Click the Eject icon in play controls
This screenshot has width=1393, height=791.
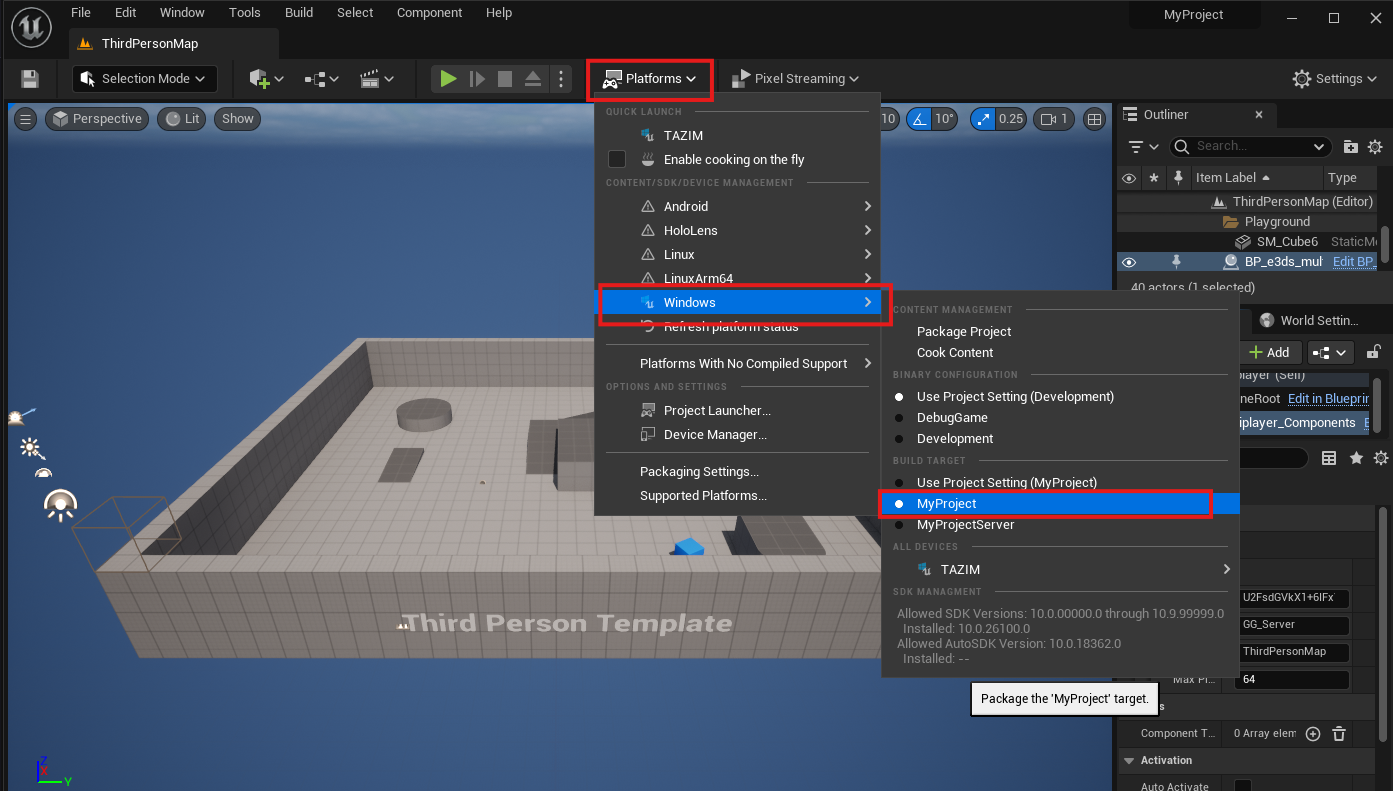point(533,79)
